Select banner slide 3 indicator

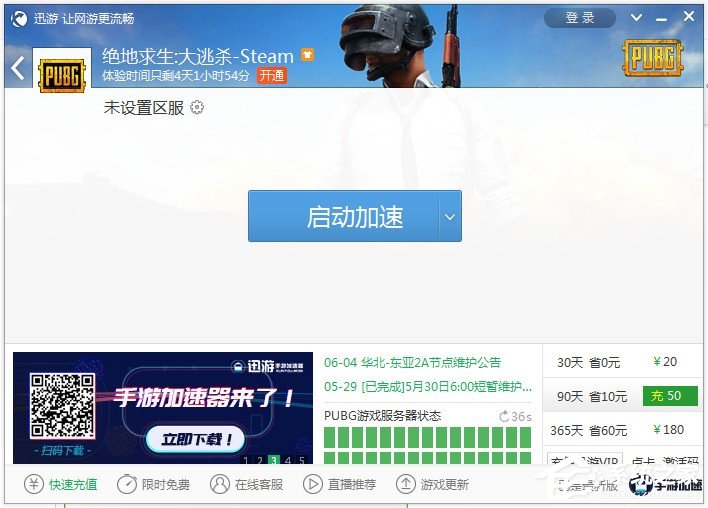[273, 460]
